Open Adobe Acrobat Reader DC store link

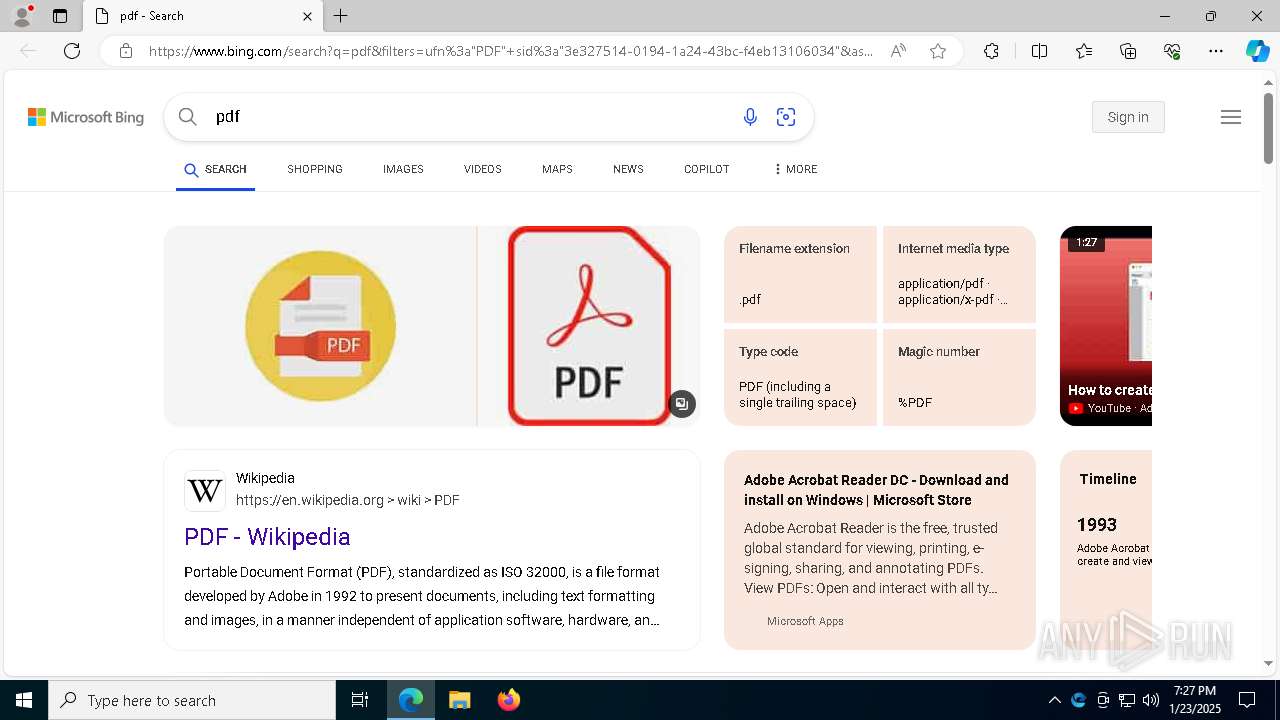click(876, 490)
